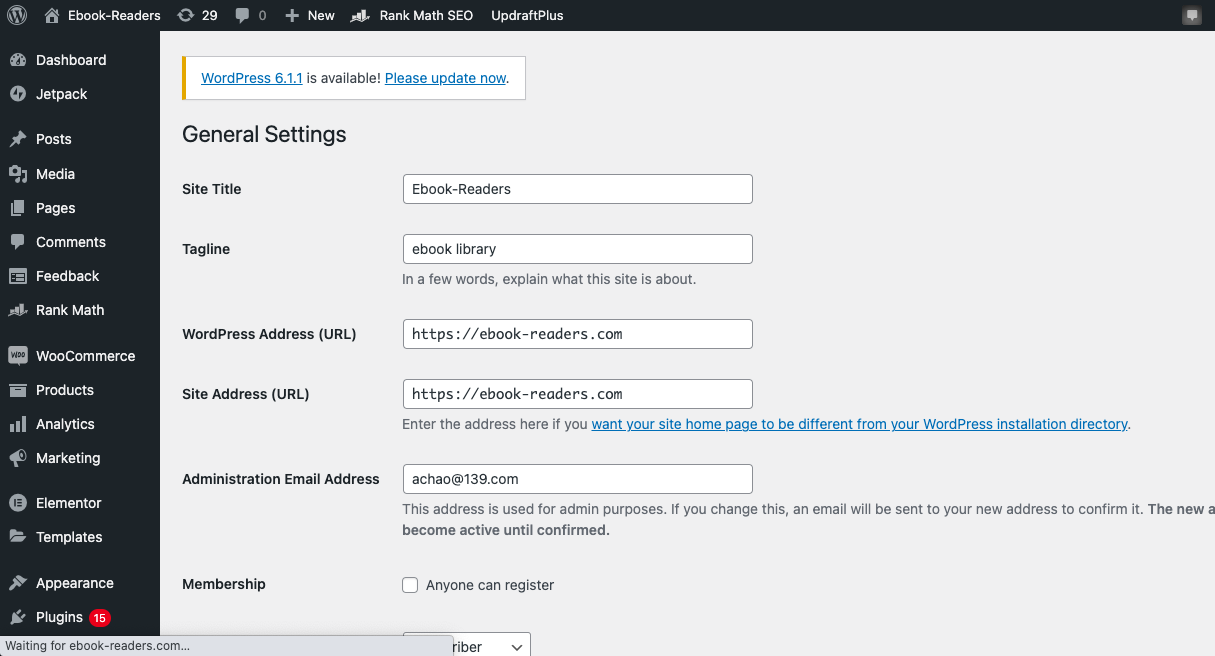
Task: Open the Pages menu label
Action: (x=56, y=208)
